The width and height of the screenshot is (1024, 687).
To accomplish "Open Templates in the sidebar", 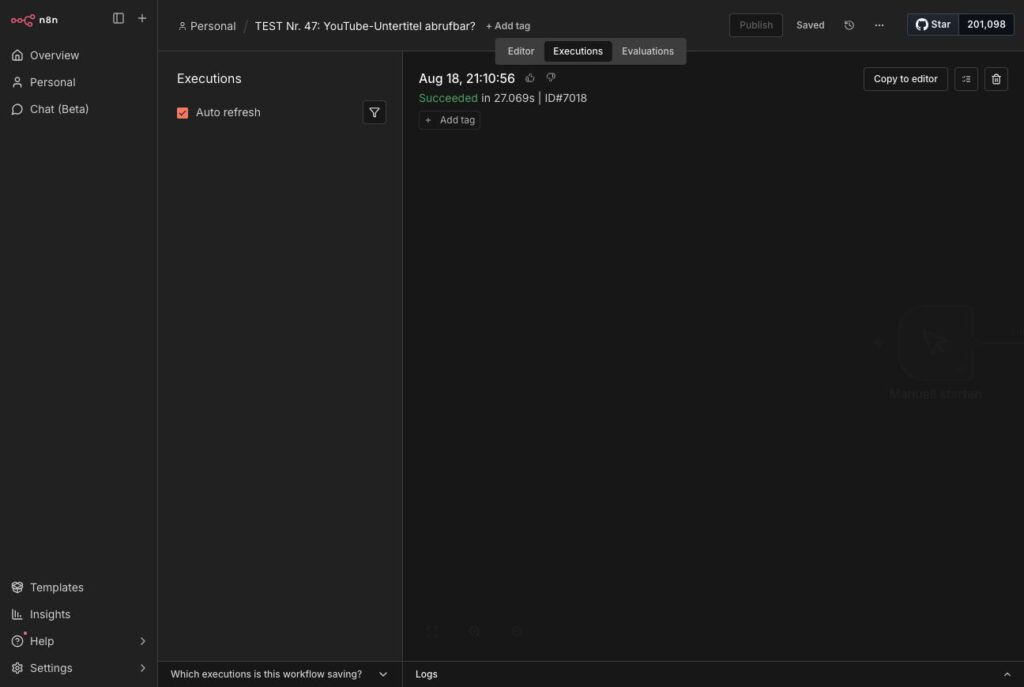I will [x=57, y=587].
